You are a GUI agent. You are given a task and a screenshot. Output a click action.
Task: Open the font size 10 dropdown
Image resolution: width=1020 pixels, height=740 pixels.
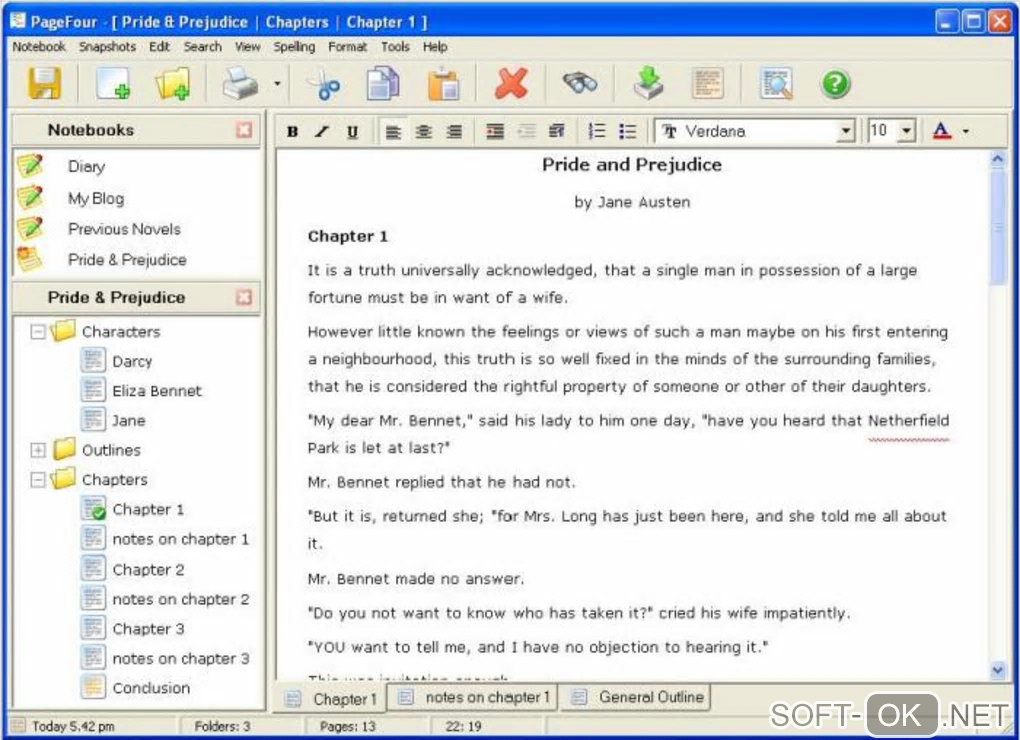[x=906, y=131]
